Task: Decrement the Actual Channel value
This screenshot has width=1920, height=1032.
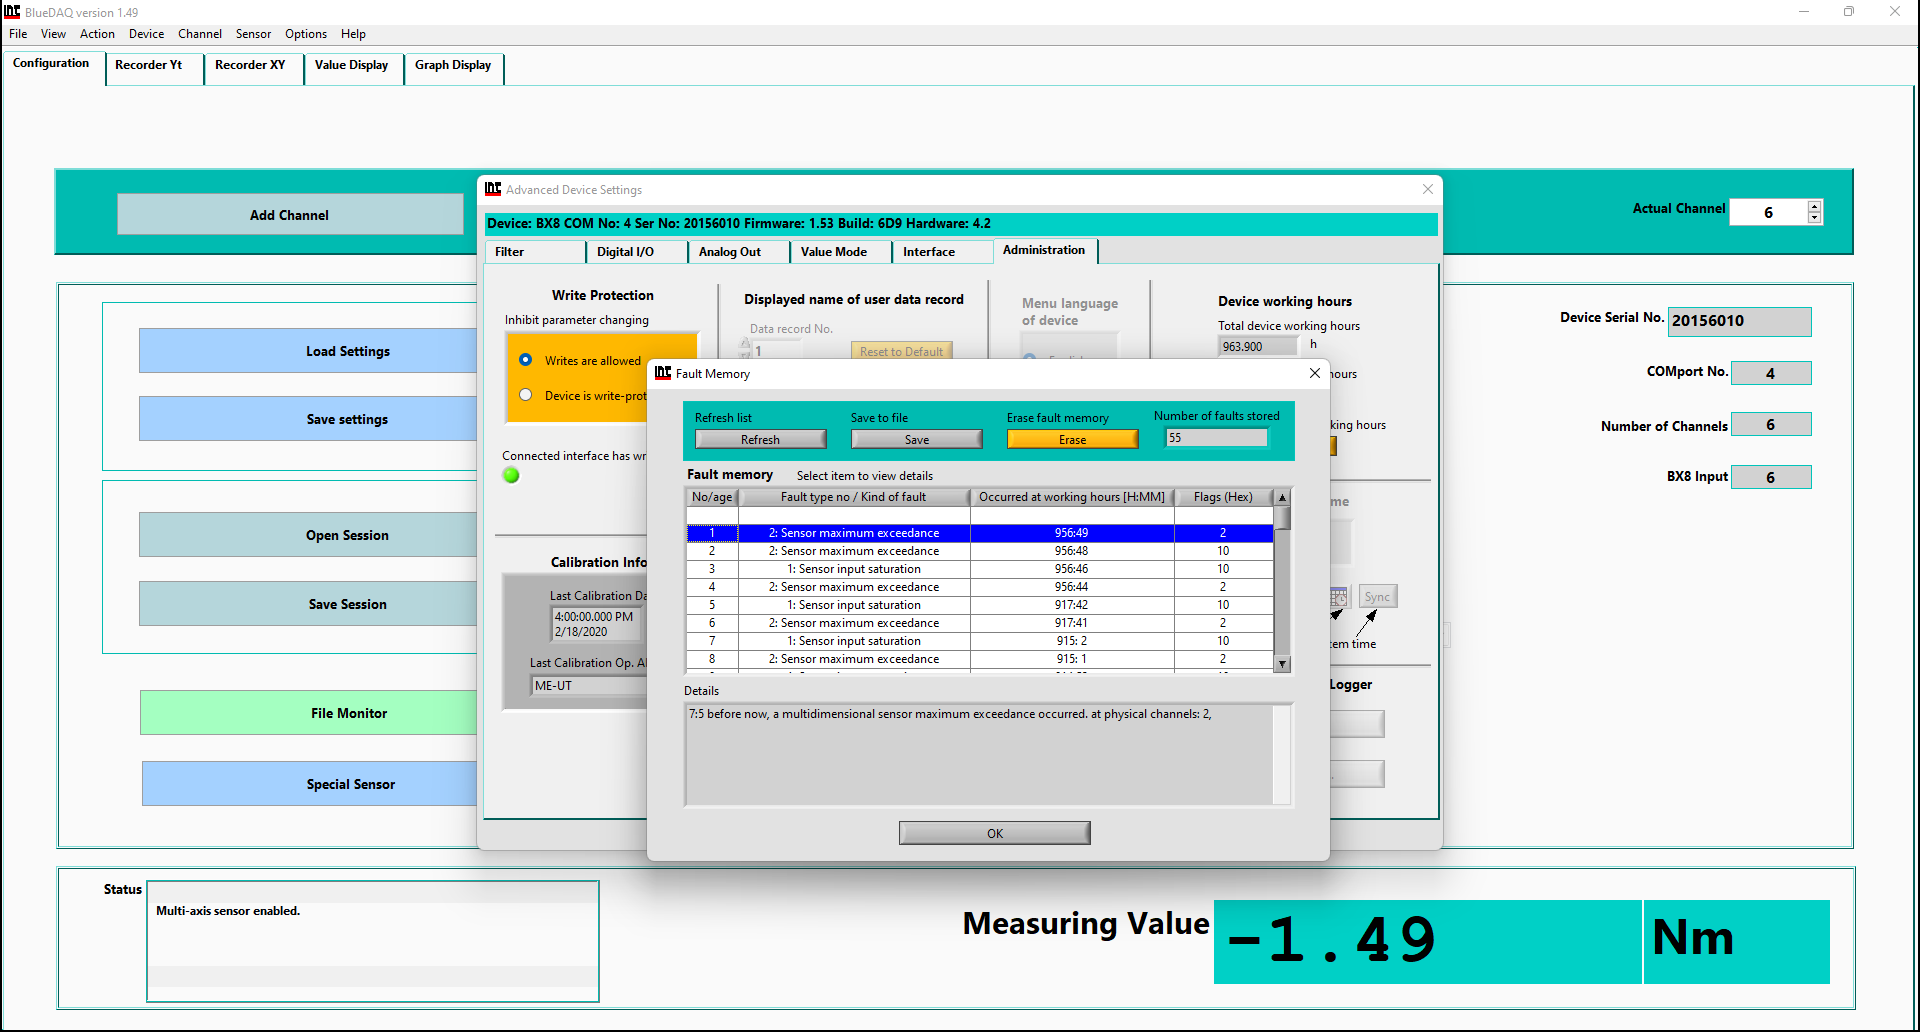Action: (1814, 218)
